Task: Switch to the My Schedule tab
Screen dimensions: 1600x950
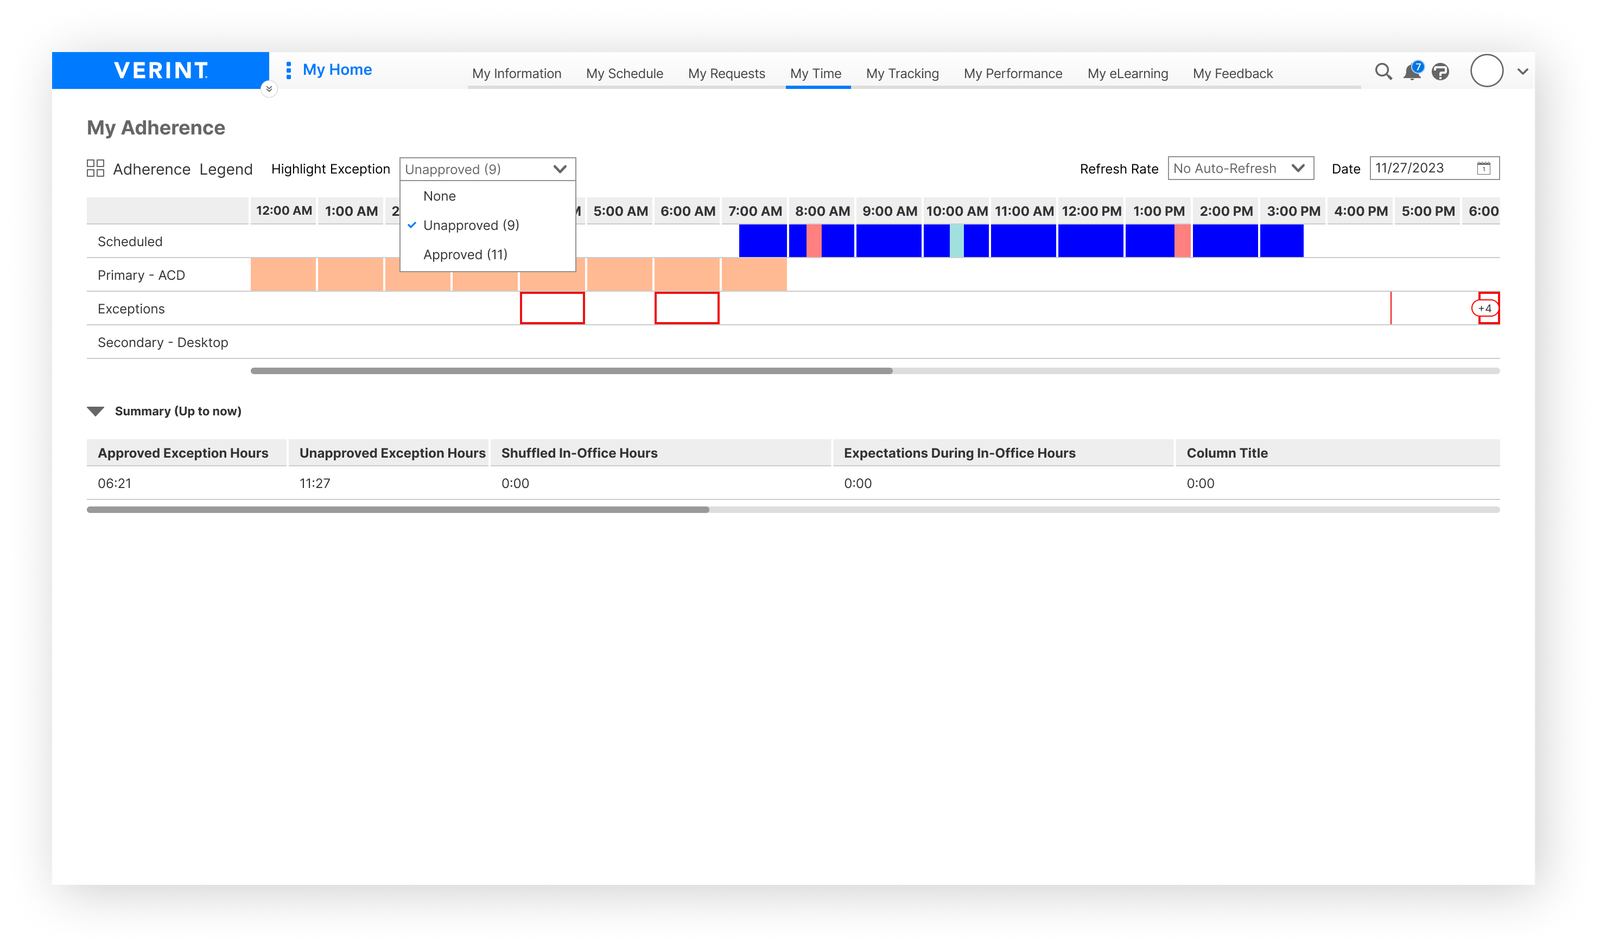Action: coord(624,74)
